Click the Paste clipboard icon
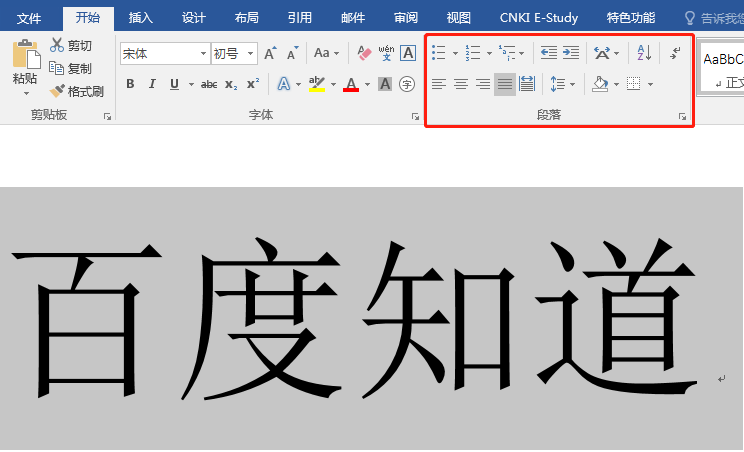The image size is (744, 452). (26, 54)
